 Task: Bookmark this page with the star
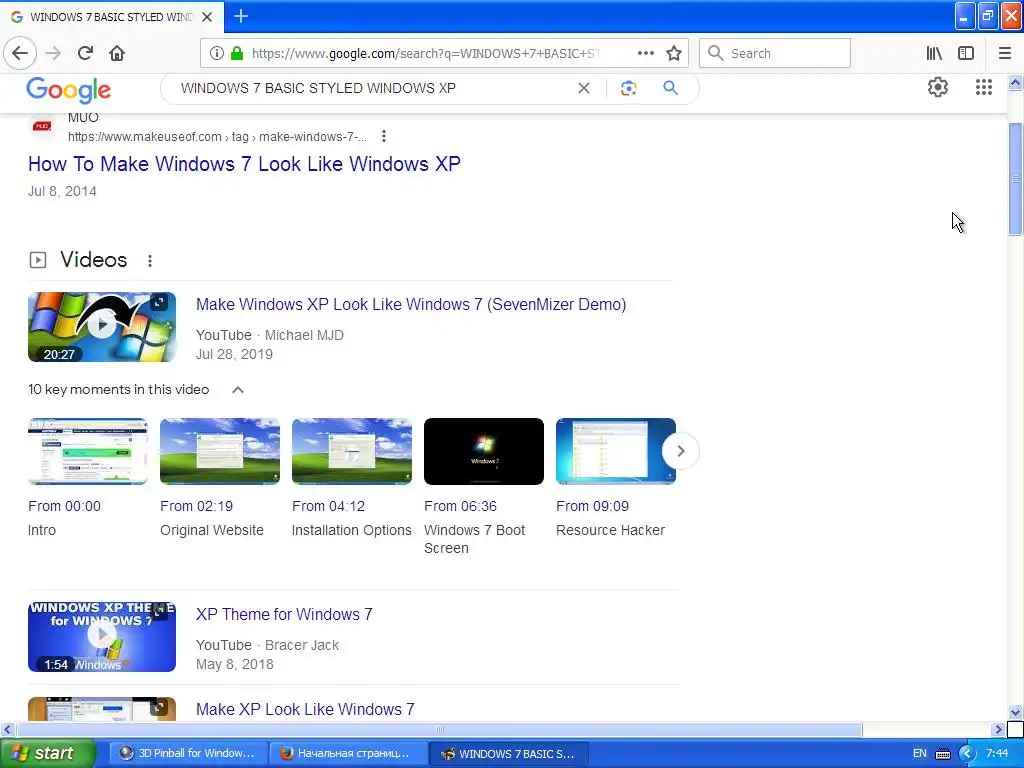click(x=674, y=54)
